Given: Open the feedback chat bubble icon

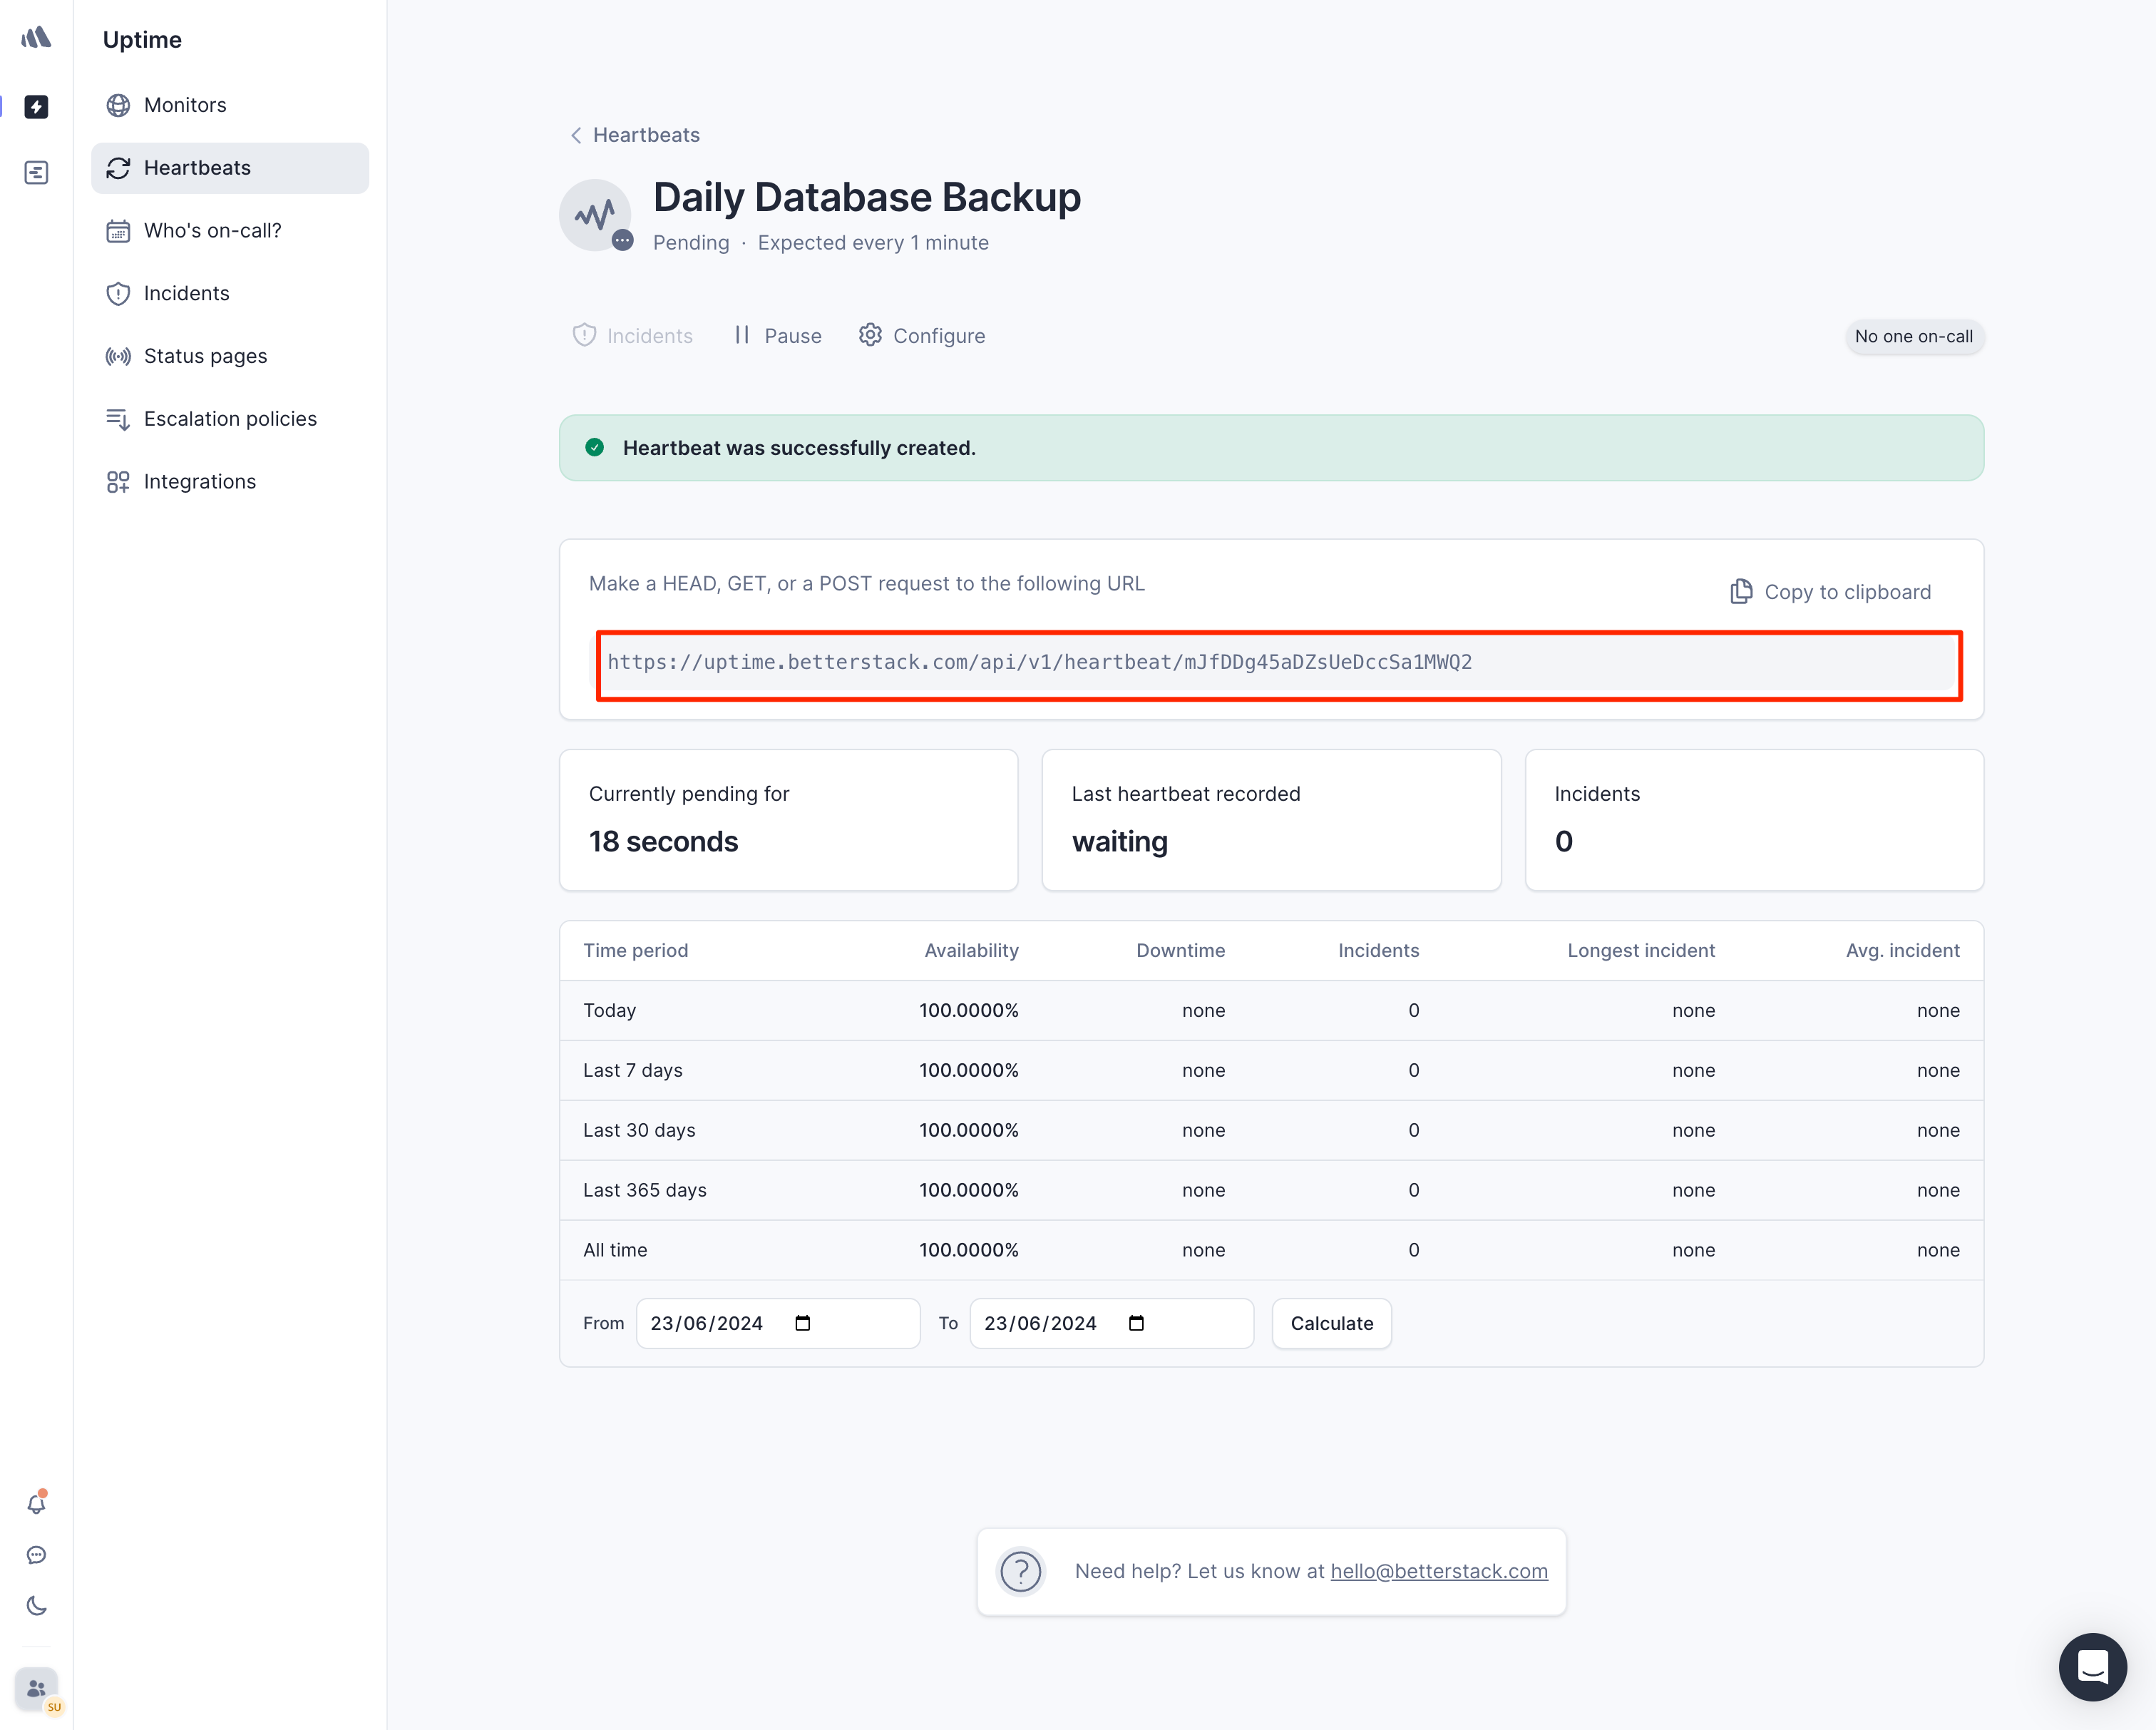Looking at the screenshot, I should (x=36, y=1555).
